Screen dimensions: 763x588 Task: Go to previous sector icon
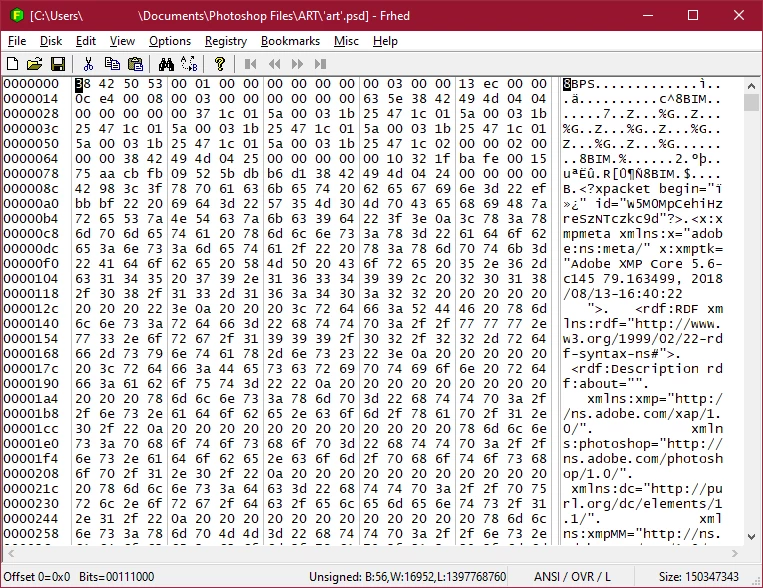click(x=274, y=64)
